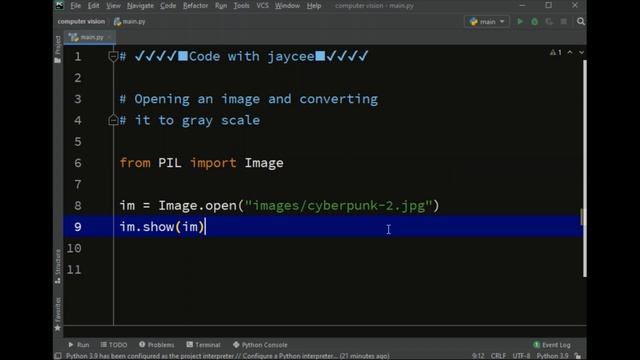640x360 pixels.
Task: Click 'Image.open' on line 8
Action: point(198,205)
